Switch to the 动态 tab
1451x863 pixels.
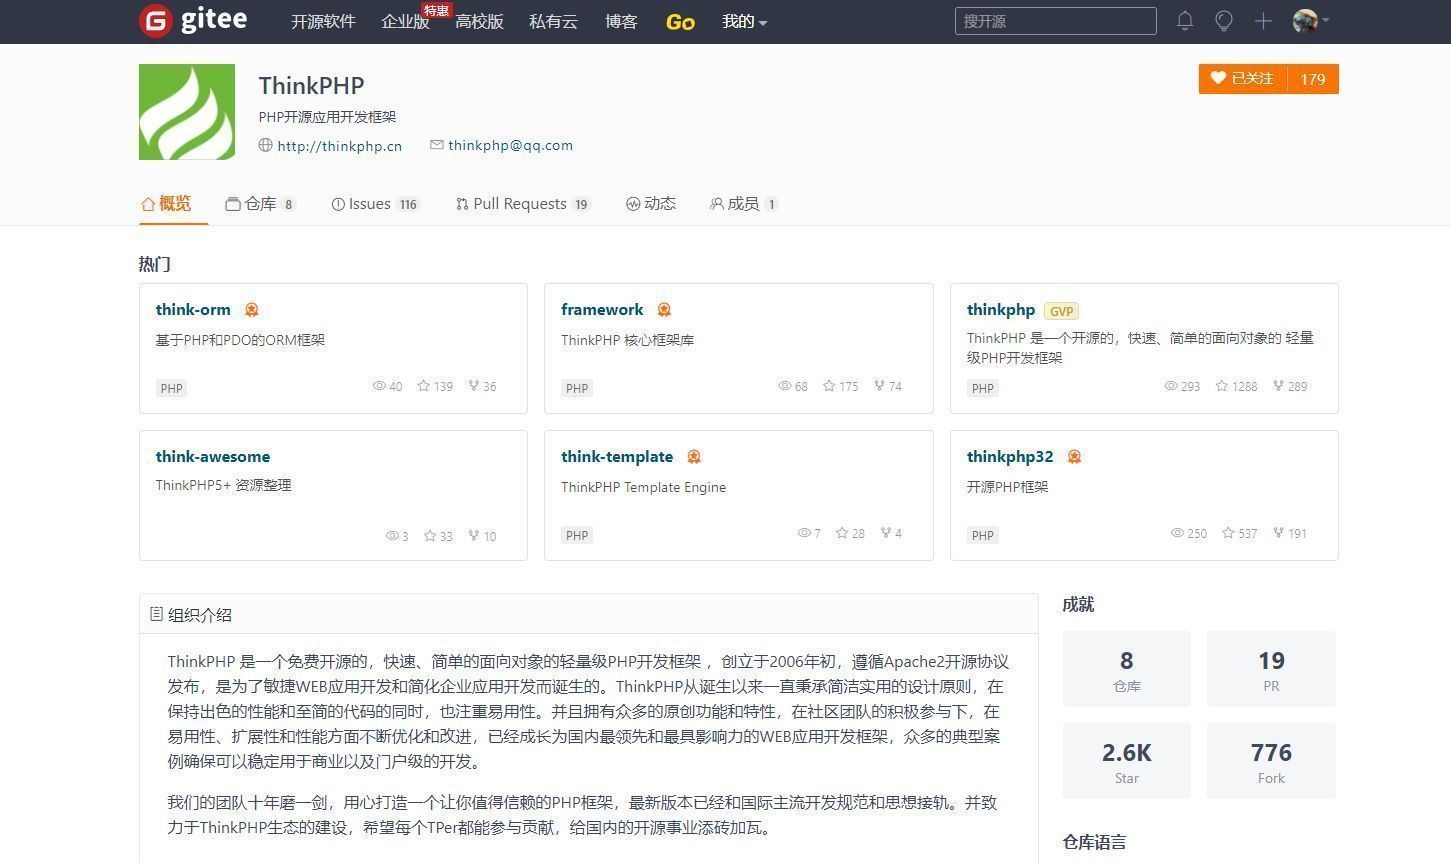pos(651,204)
